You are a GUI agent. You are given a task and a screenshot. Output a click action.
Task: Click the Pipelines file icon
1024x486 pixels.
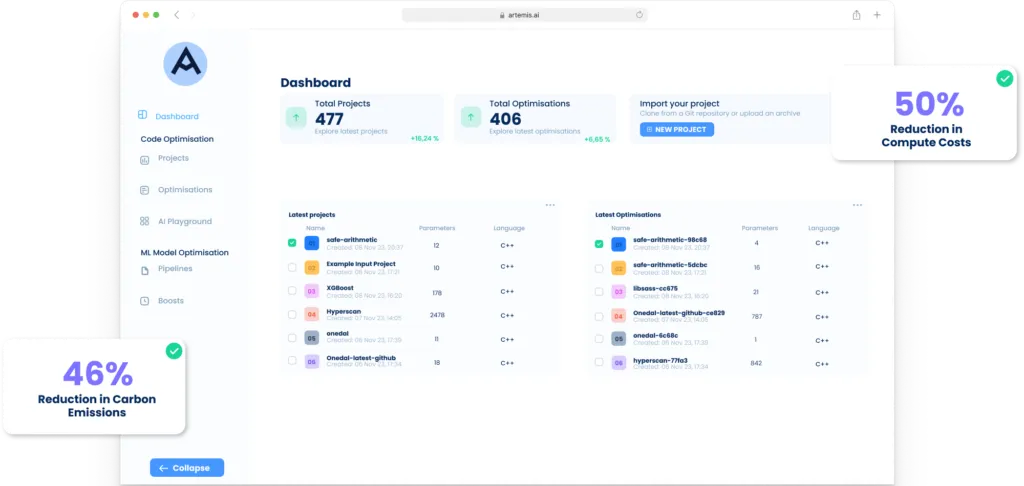(144, 270)
